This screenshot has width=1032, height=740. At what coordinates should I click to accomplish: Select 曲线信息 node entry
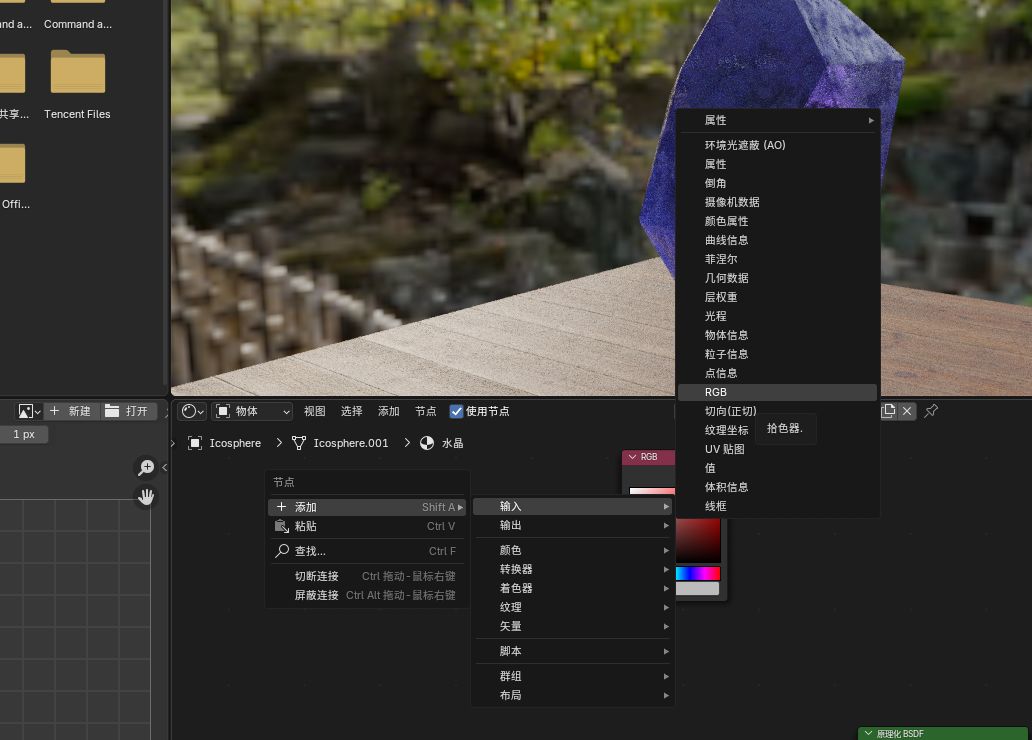[x=777, y=240]
